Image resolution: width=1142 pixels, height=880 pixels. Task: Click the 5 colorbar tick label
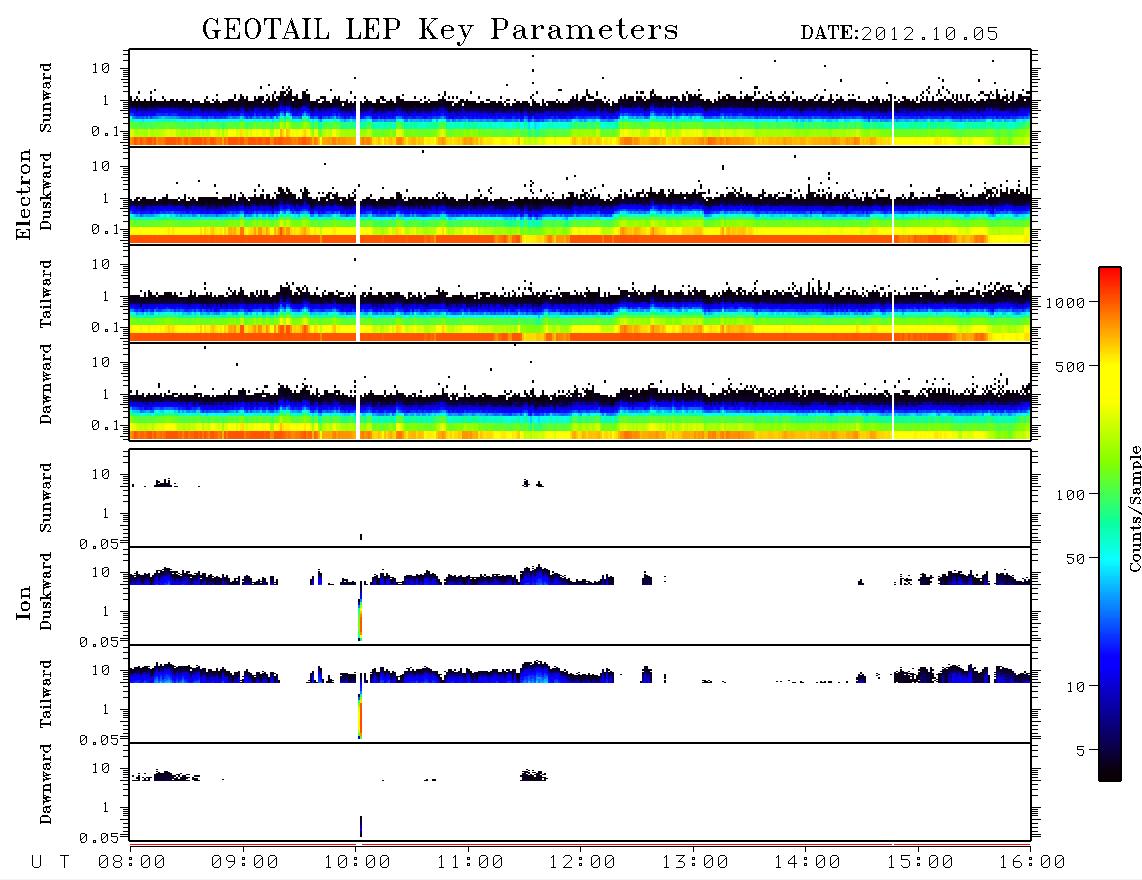(1081, 751)
